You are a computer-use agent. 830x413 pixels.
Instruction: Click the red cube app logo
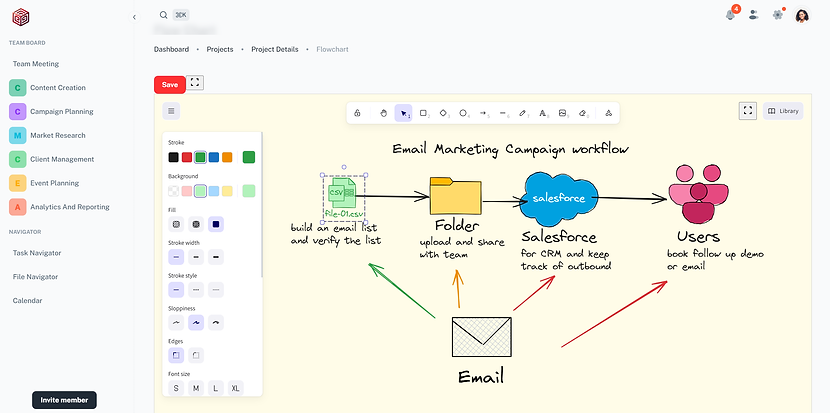click(x=21, y=17)
